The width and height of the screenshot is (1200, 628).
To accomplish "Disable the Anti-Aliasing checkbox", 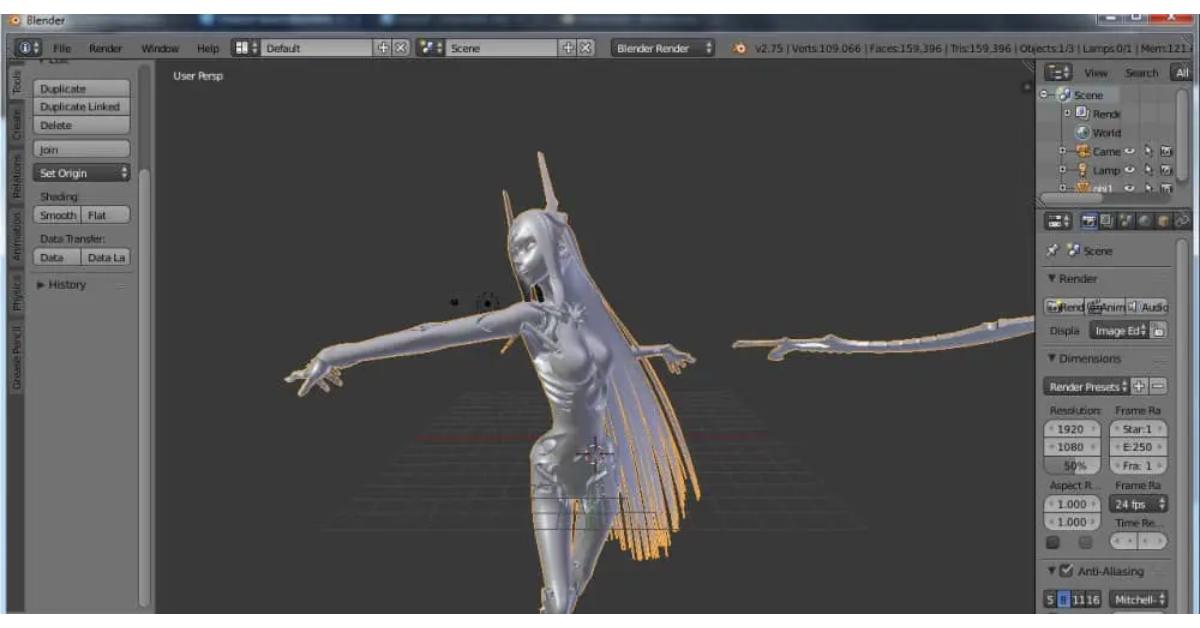I will point(1066,571).
